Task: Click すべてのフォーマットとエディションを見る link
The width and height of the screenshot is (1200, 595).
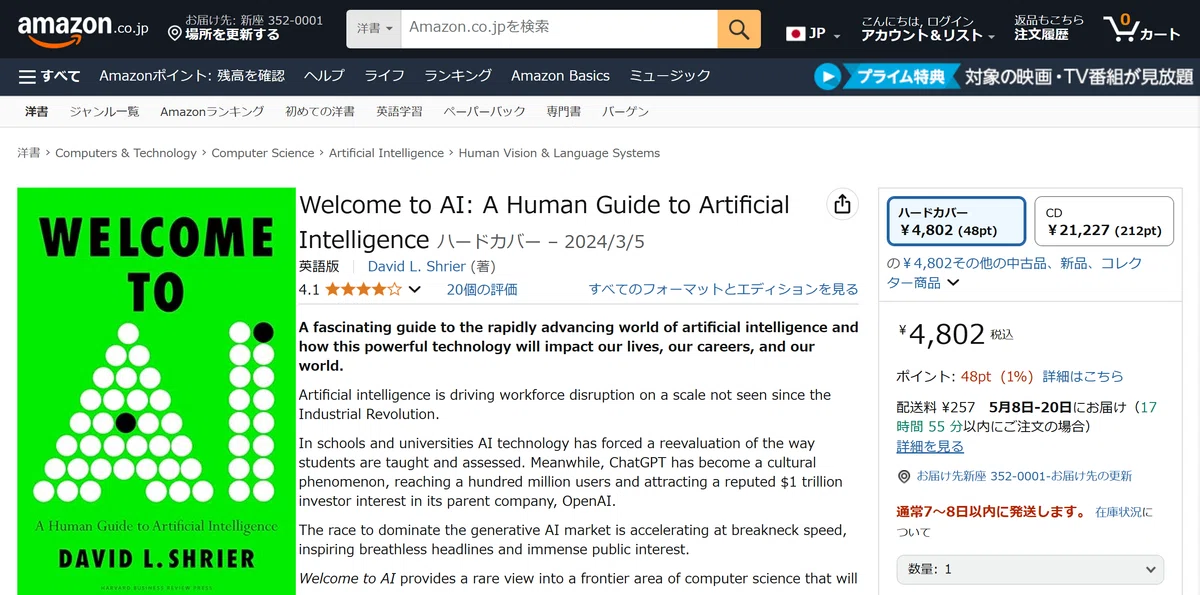Action: (723, 290)
